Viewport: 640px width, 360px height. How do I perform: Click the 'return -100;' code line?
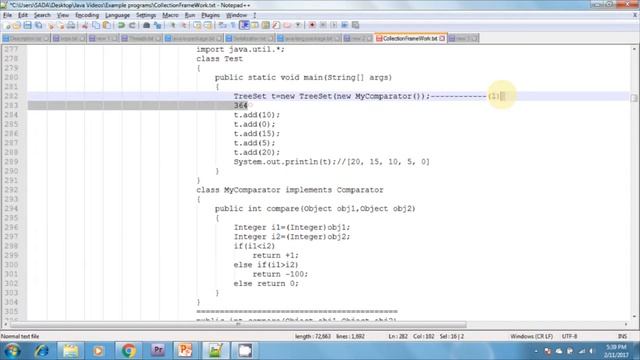[x=280, y=274]
